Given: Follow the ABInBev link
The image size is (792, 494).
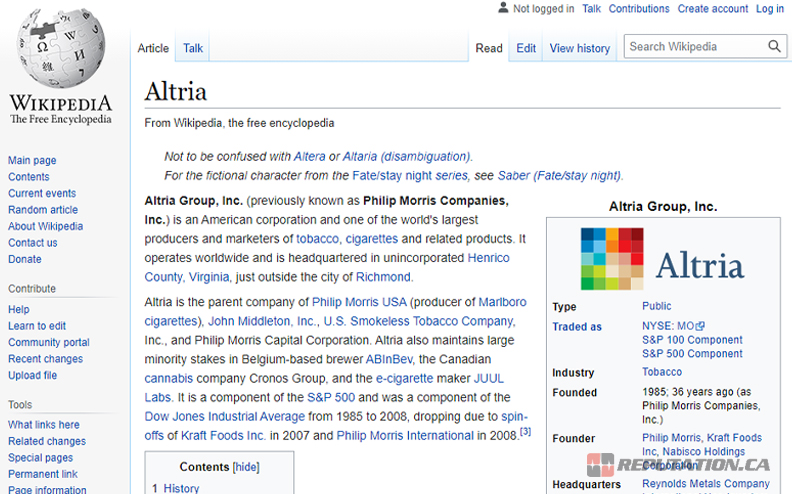Looking at the screenshot, I should (x=389, y=359).
